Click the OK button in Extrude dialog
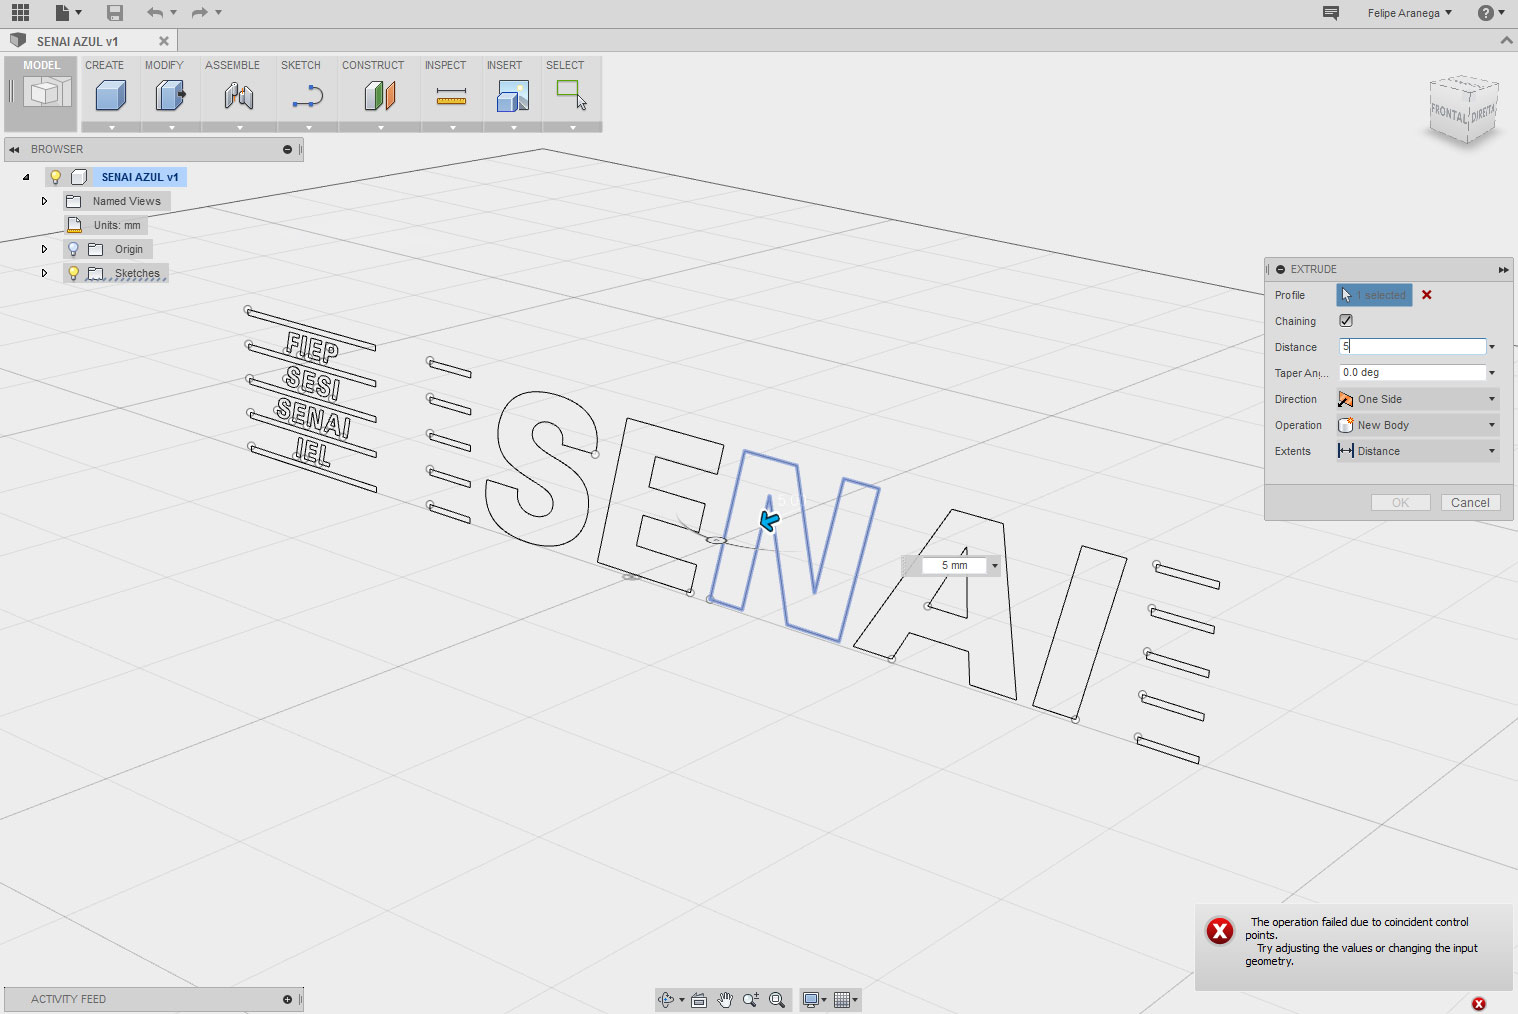This screenshot has height=1014, width=1518. [x=1400, y=503]
